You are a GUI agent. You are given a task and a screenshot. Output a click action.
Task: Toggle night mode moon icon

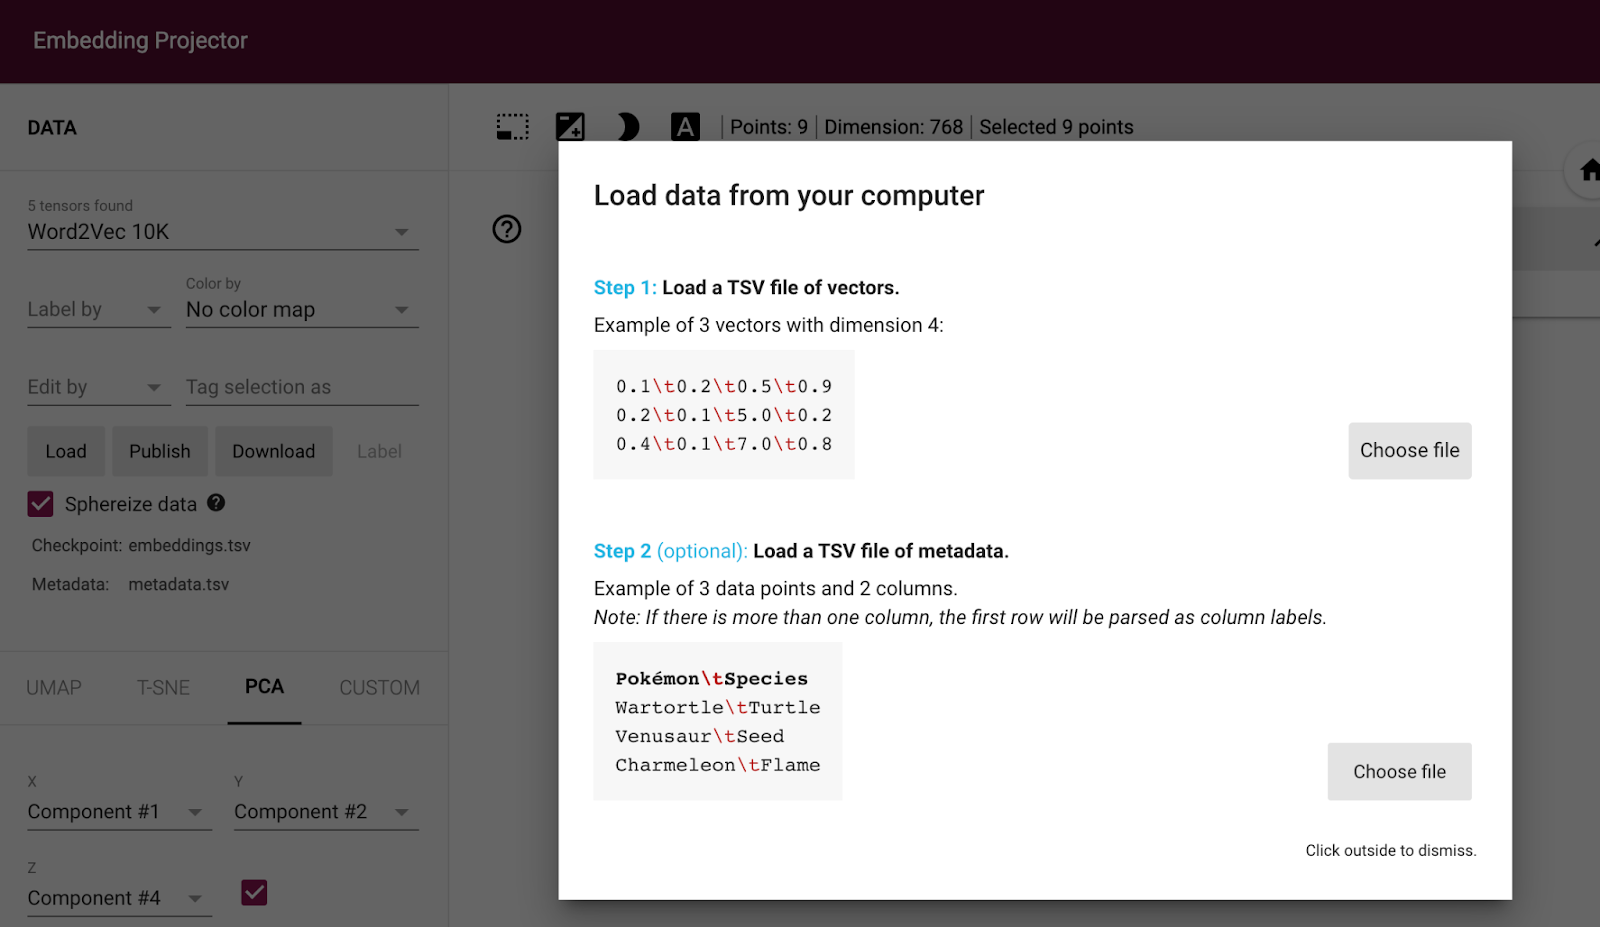(x=627, y=127)
